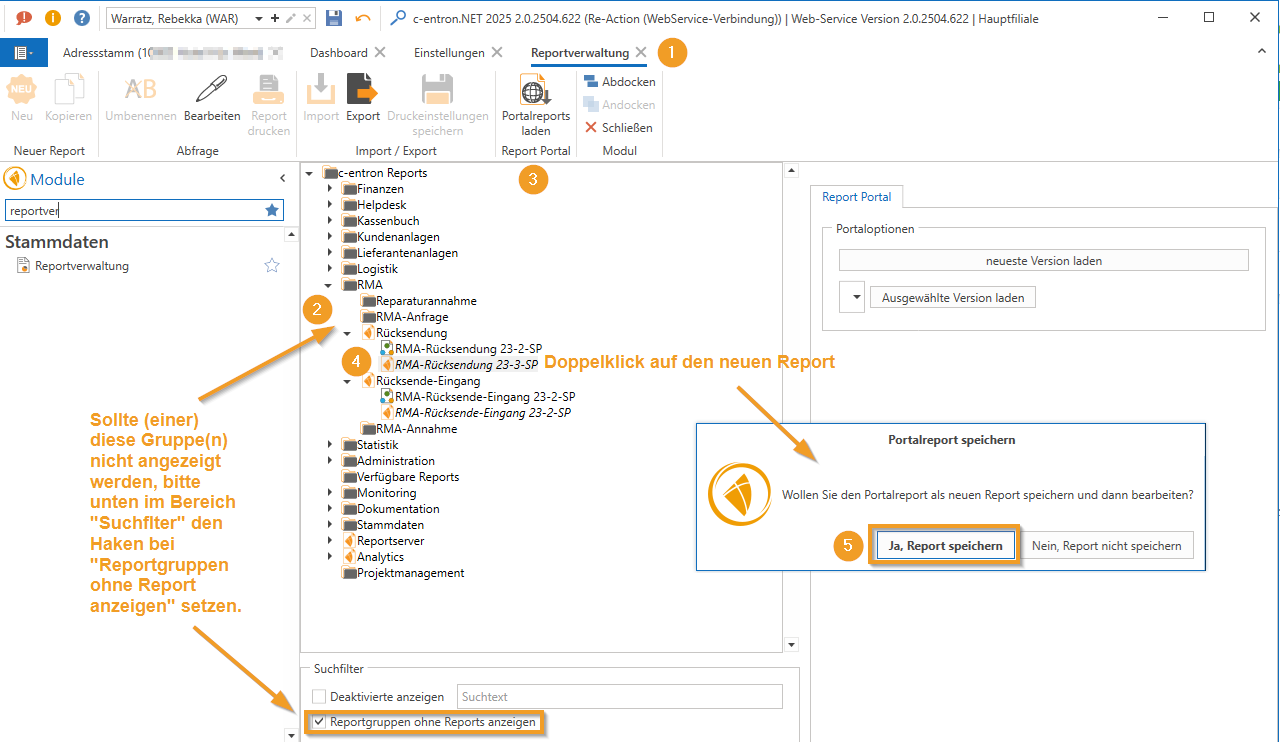
Task: Collapse the RMA folder node
Action: (330, 285)
